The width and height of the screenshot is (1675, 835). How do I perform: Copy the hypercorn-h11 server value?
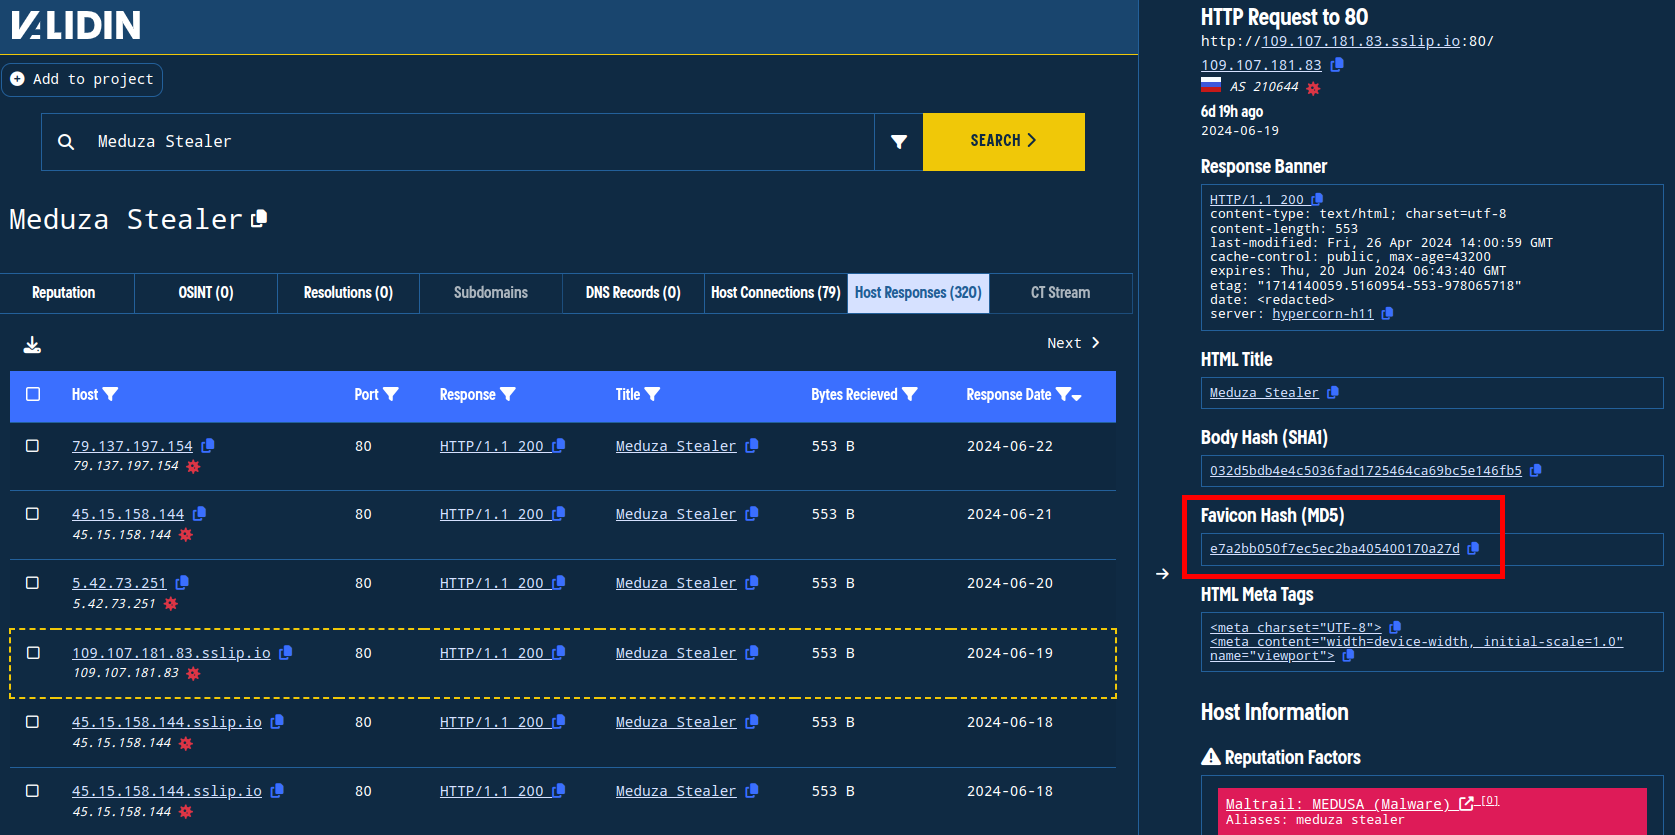pyautogui.click(x=1387, y=314)
